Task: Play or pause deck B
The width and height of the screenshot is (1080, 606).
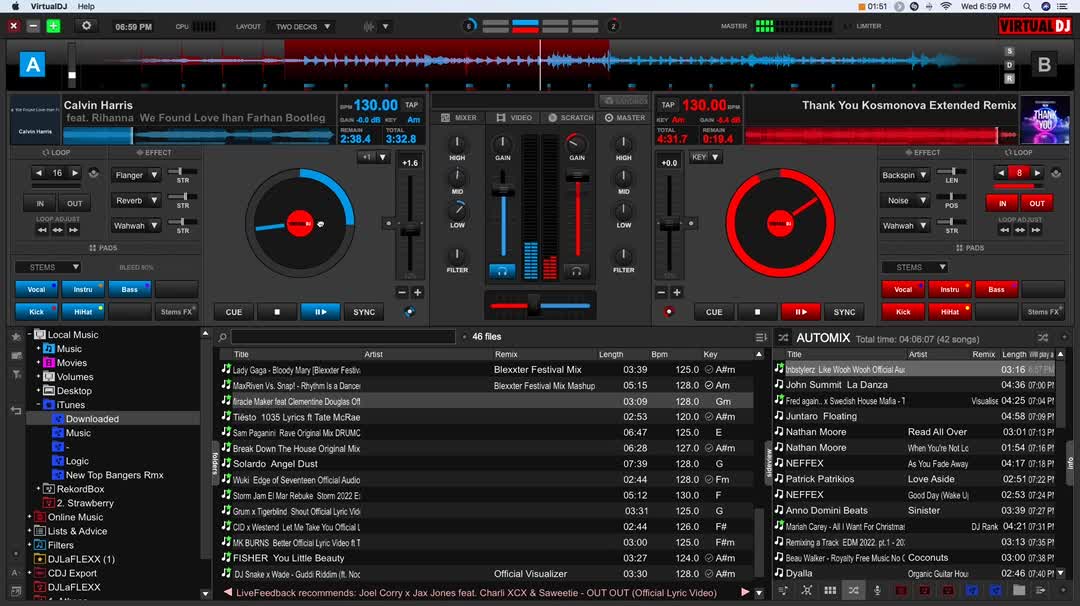Action: (x=800, y=312)
